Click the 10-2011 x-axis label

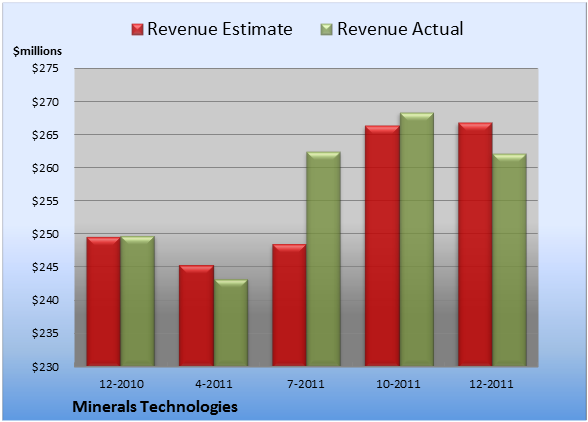tap(398, 384)
